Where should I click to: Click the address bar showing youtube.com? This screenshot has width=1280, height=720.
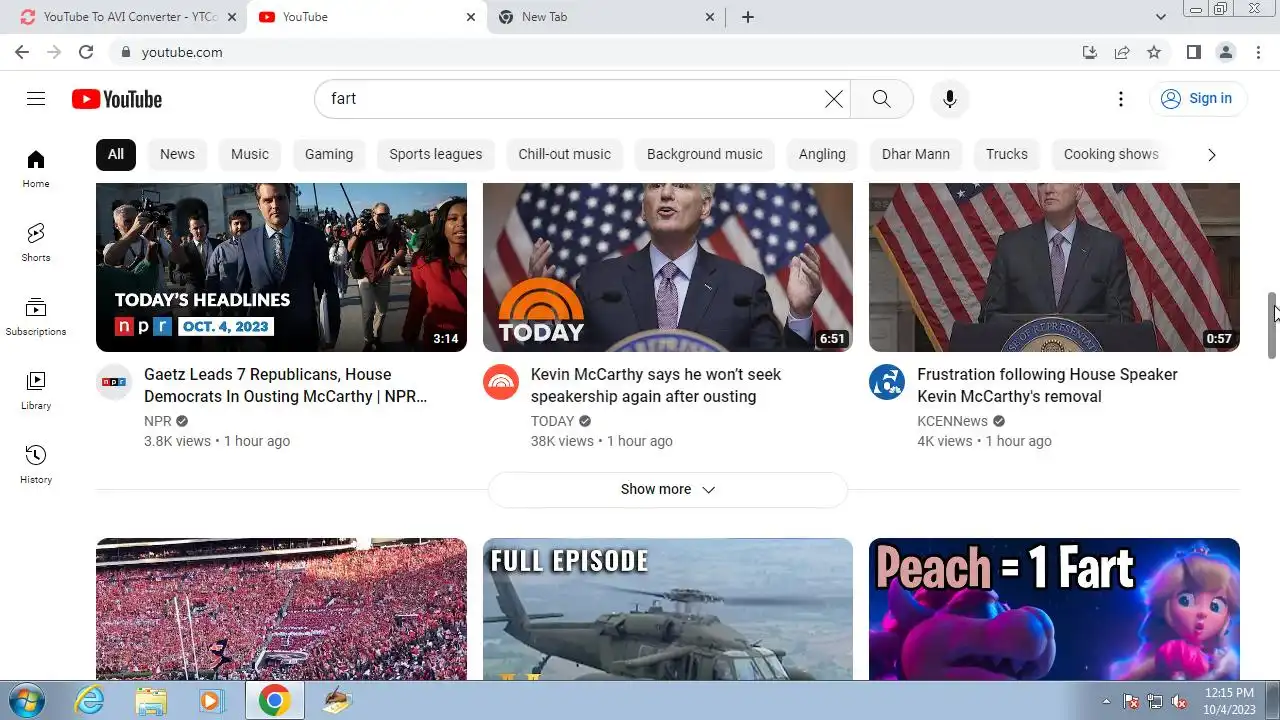pos(590,52)
